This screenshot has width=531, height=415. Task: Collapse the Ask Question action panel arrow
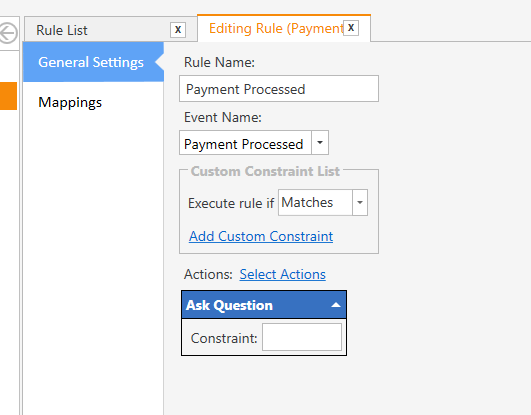(x=336, y=305)
